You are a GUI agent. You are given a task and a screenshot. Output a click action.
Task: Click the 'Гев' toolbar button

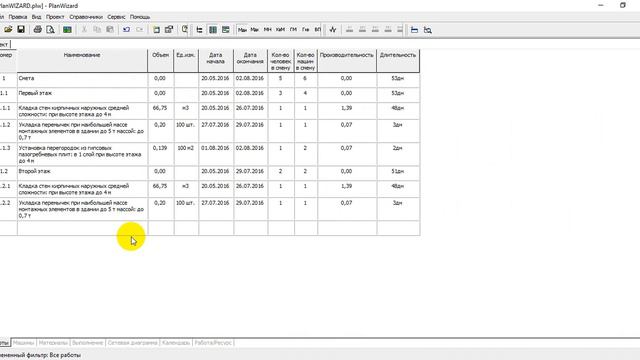[x=306, y=30]
